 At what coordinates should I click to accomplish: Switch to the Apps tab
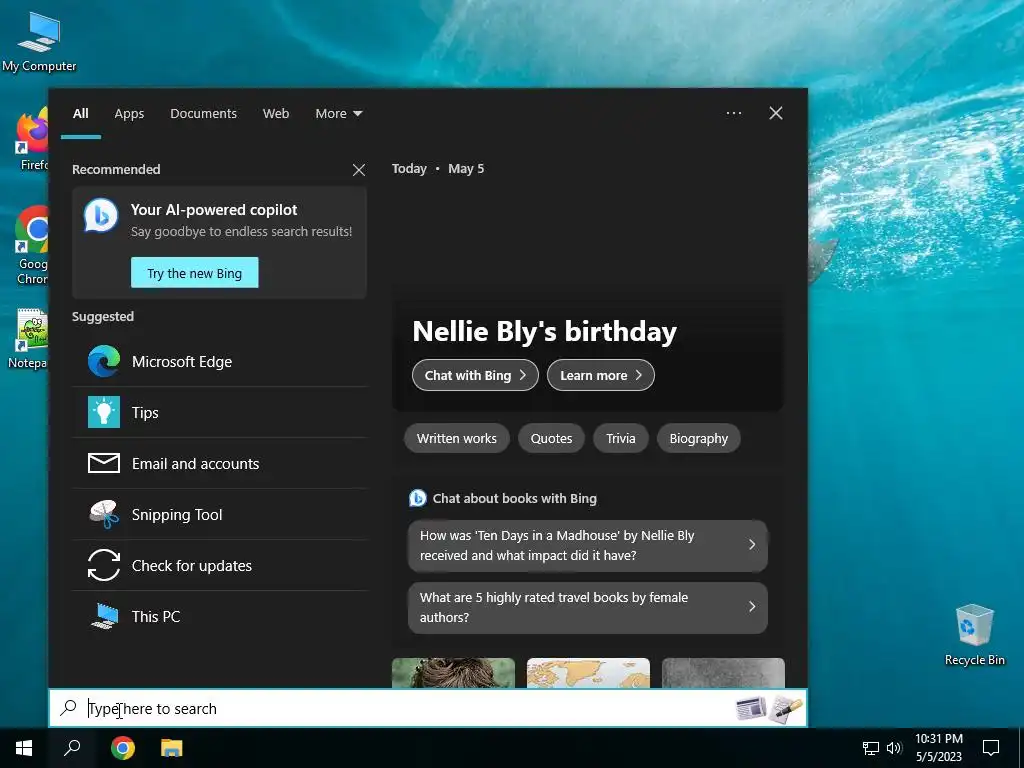(129, 114)
